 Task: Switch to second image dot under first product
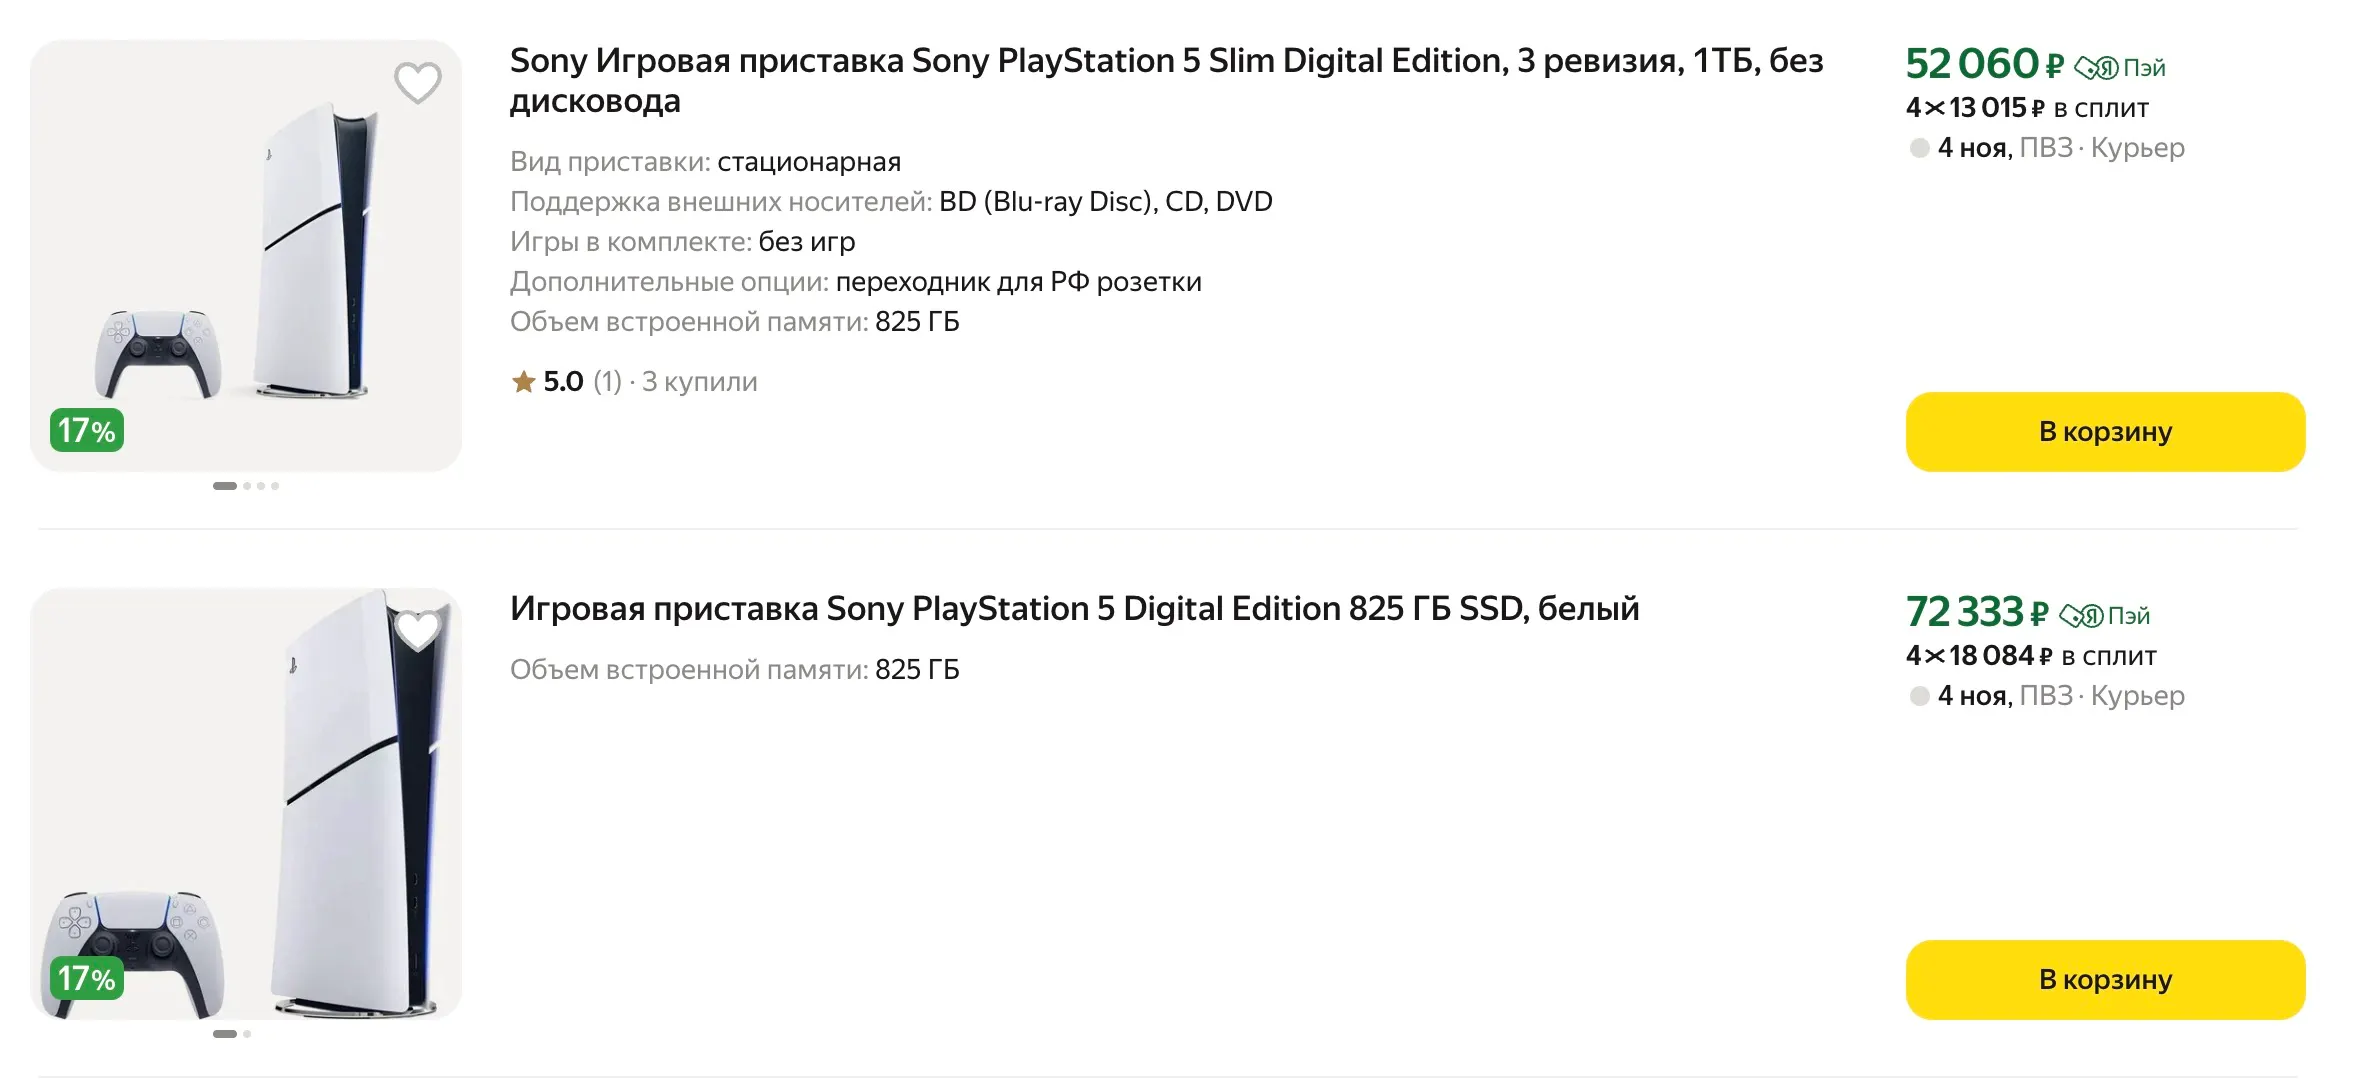click(248, 486)
